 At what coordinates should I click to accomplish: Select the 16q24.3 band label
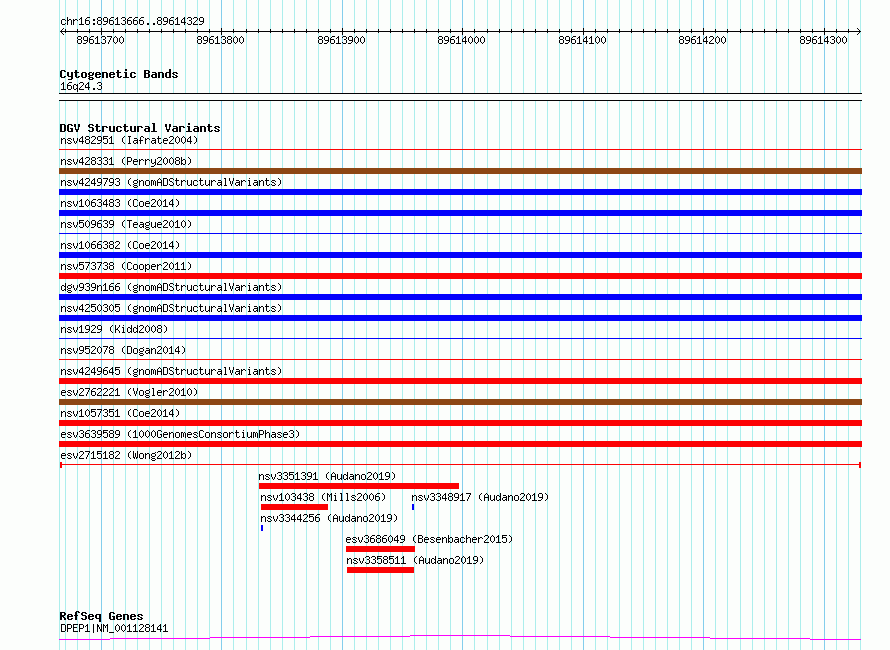tap(81, 86)
